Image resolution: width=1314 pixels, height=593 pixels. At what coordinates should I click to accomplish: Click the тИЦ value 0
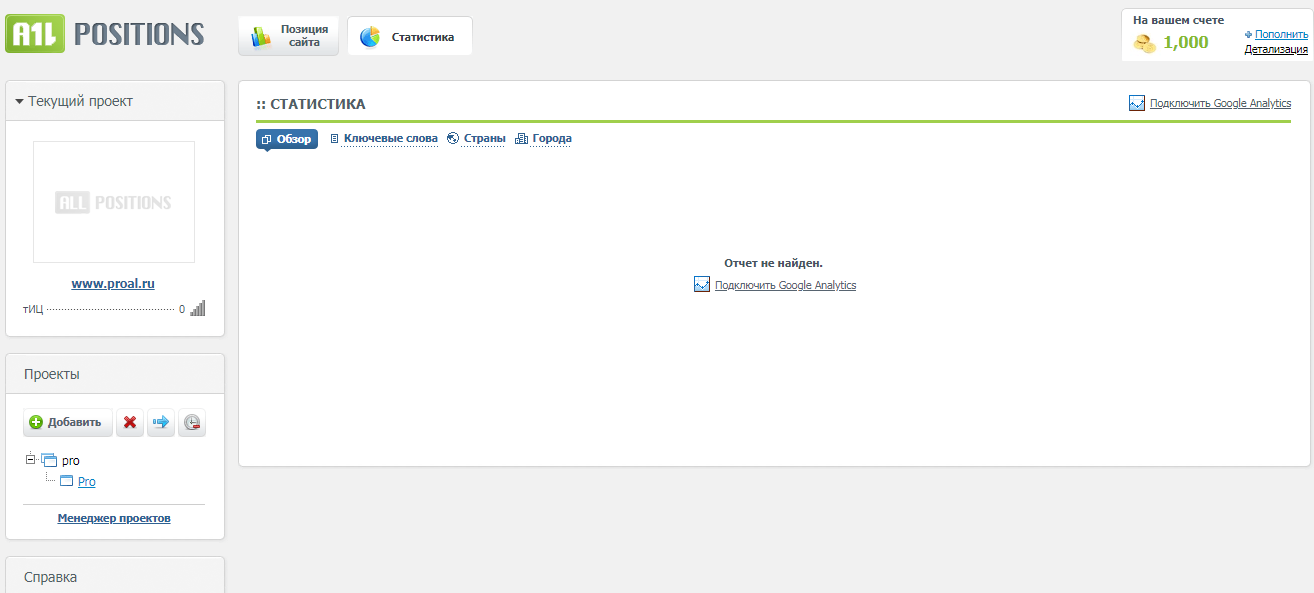coord(182,310)
